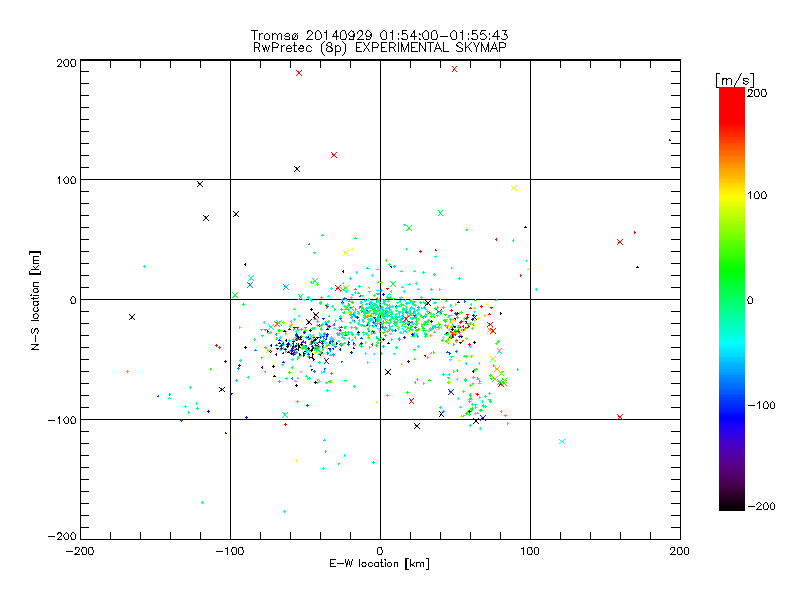Click the "N-S location [km]" axis label

[x=35, y=300]
